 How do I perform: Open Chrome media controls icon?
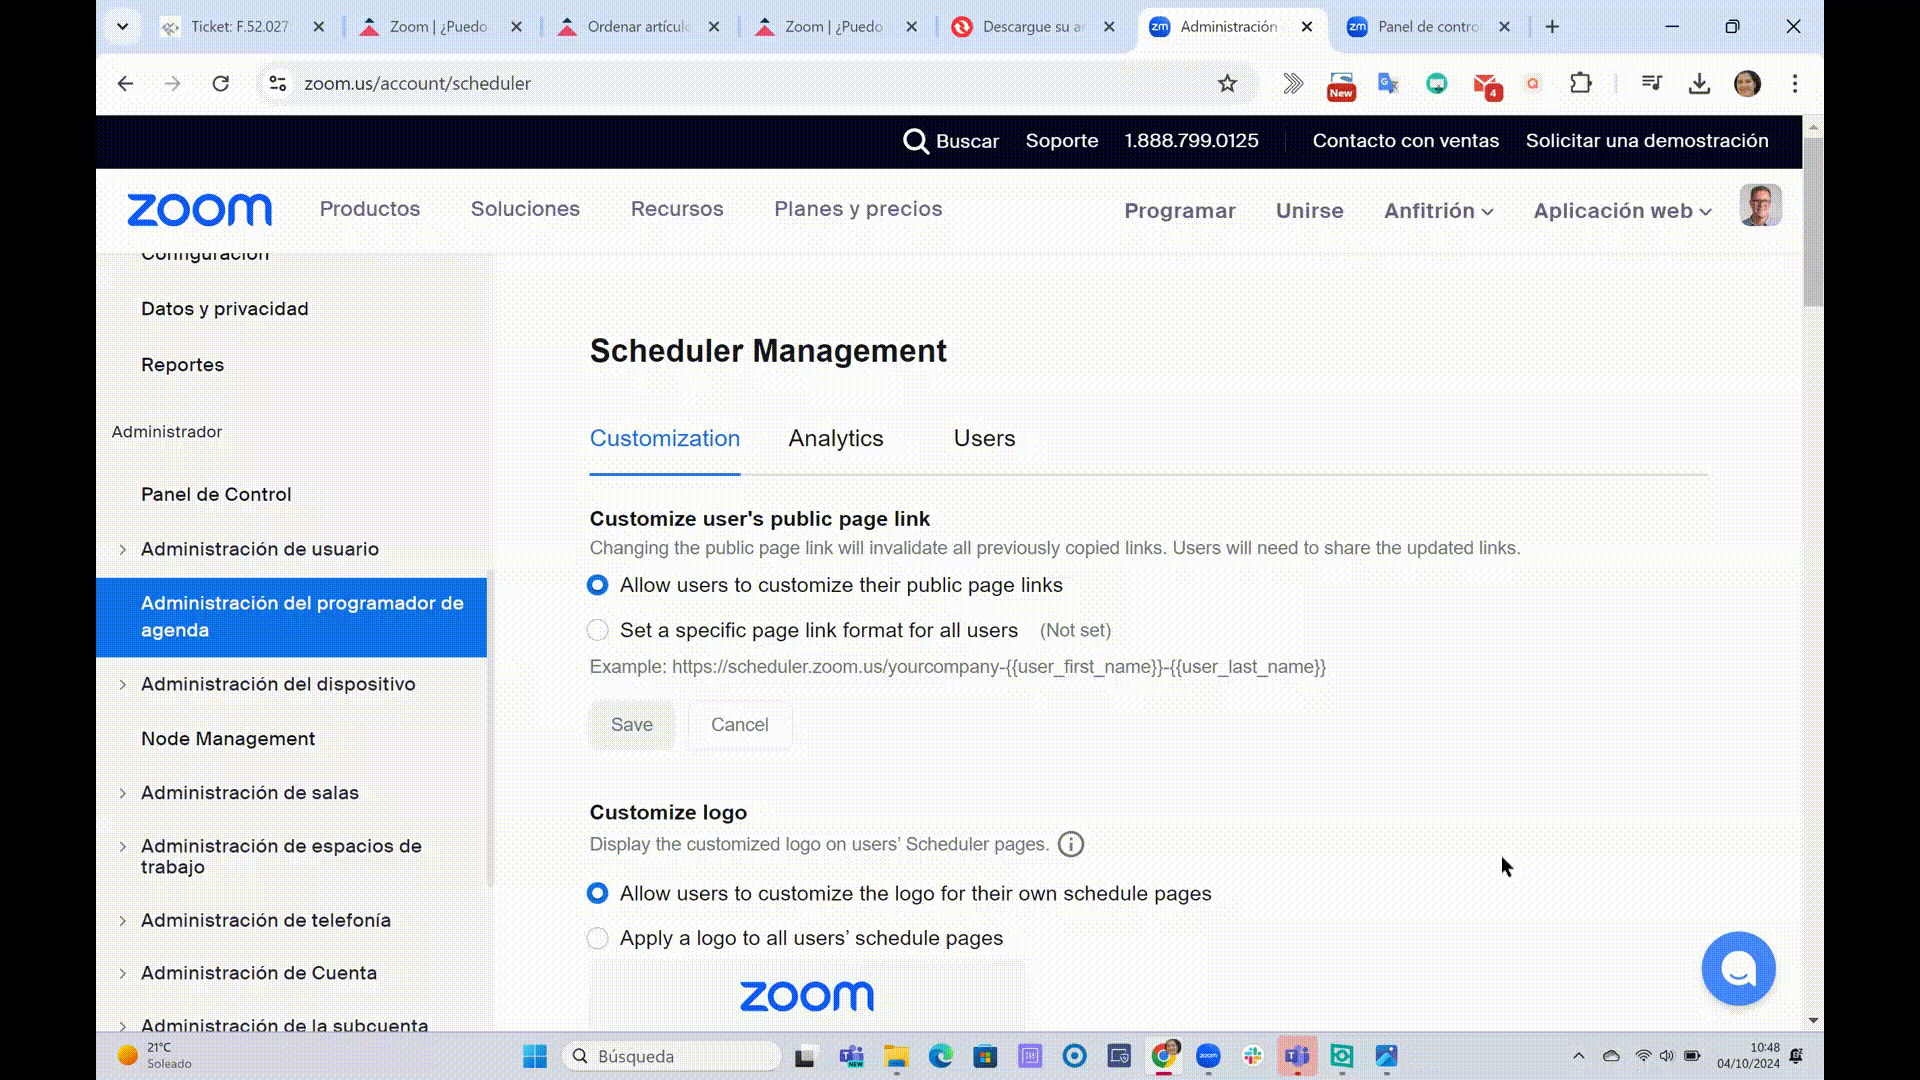pos(1651,84)
